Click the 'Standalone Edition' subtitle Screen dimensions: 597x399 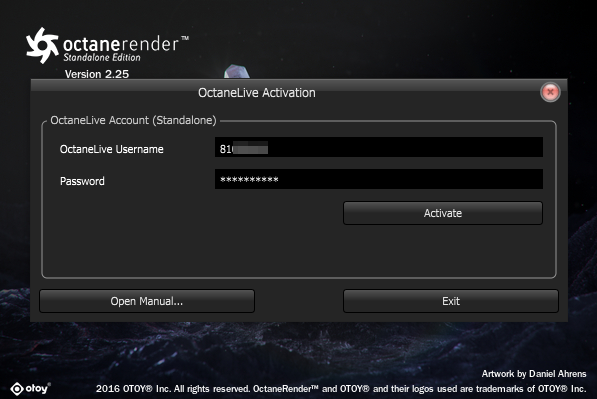tap(102, 57)
